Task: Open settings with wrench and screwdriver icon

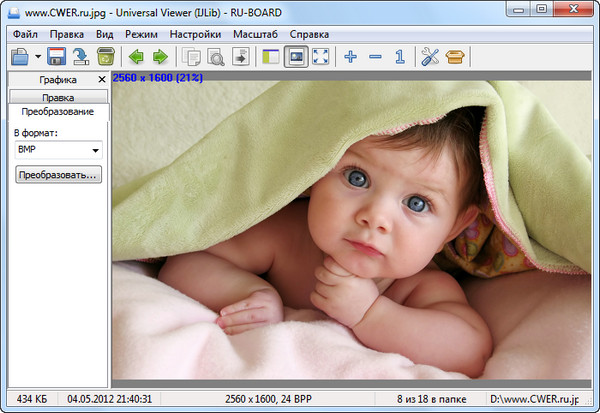Action: [430, 57]
